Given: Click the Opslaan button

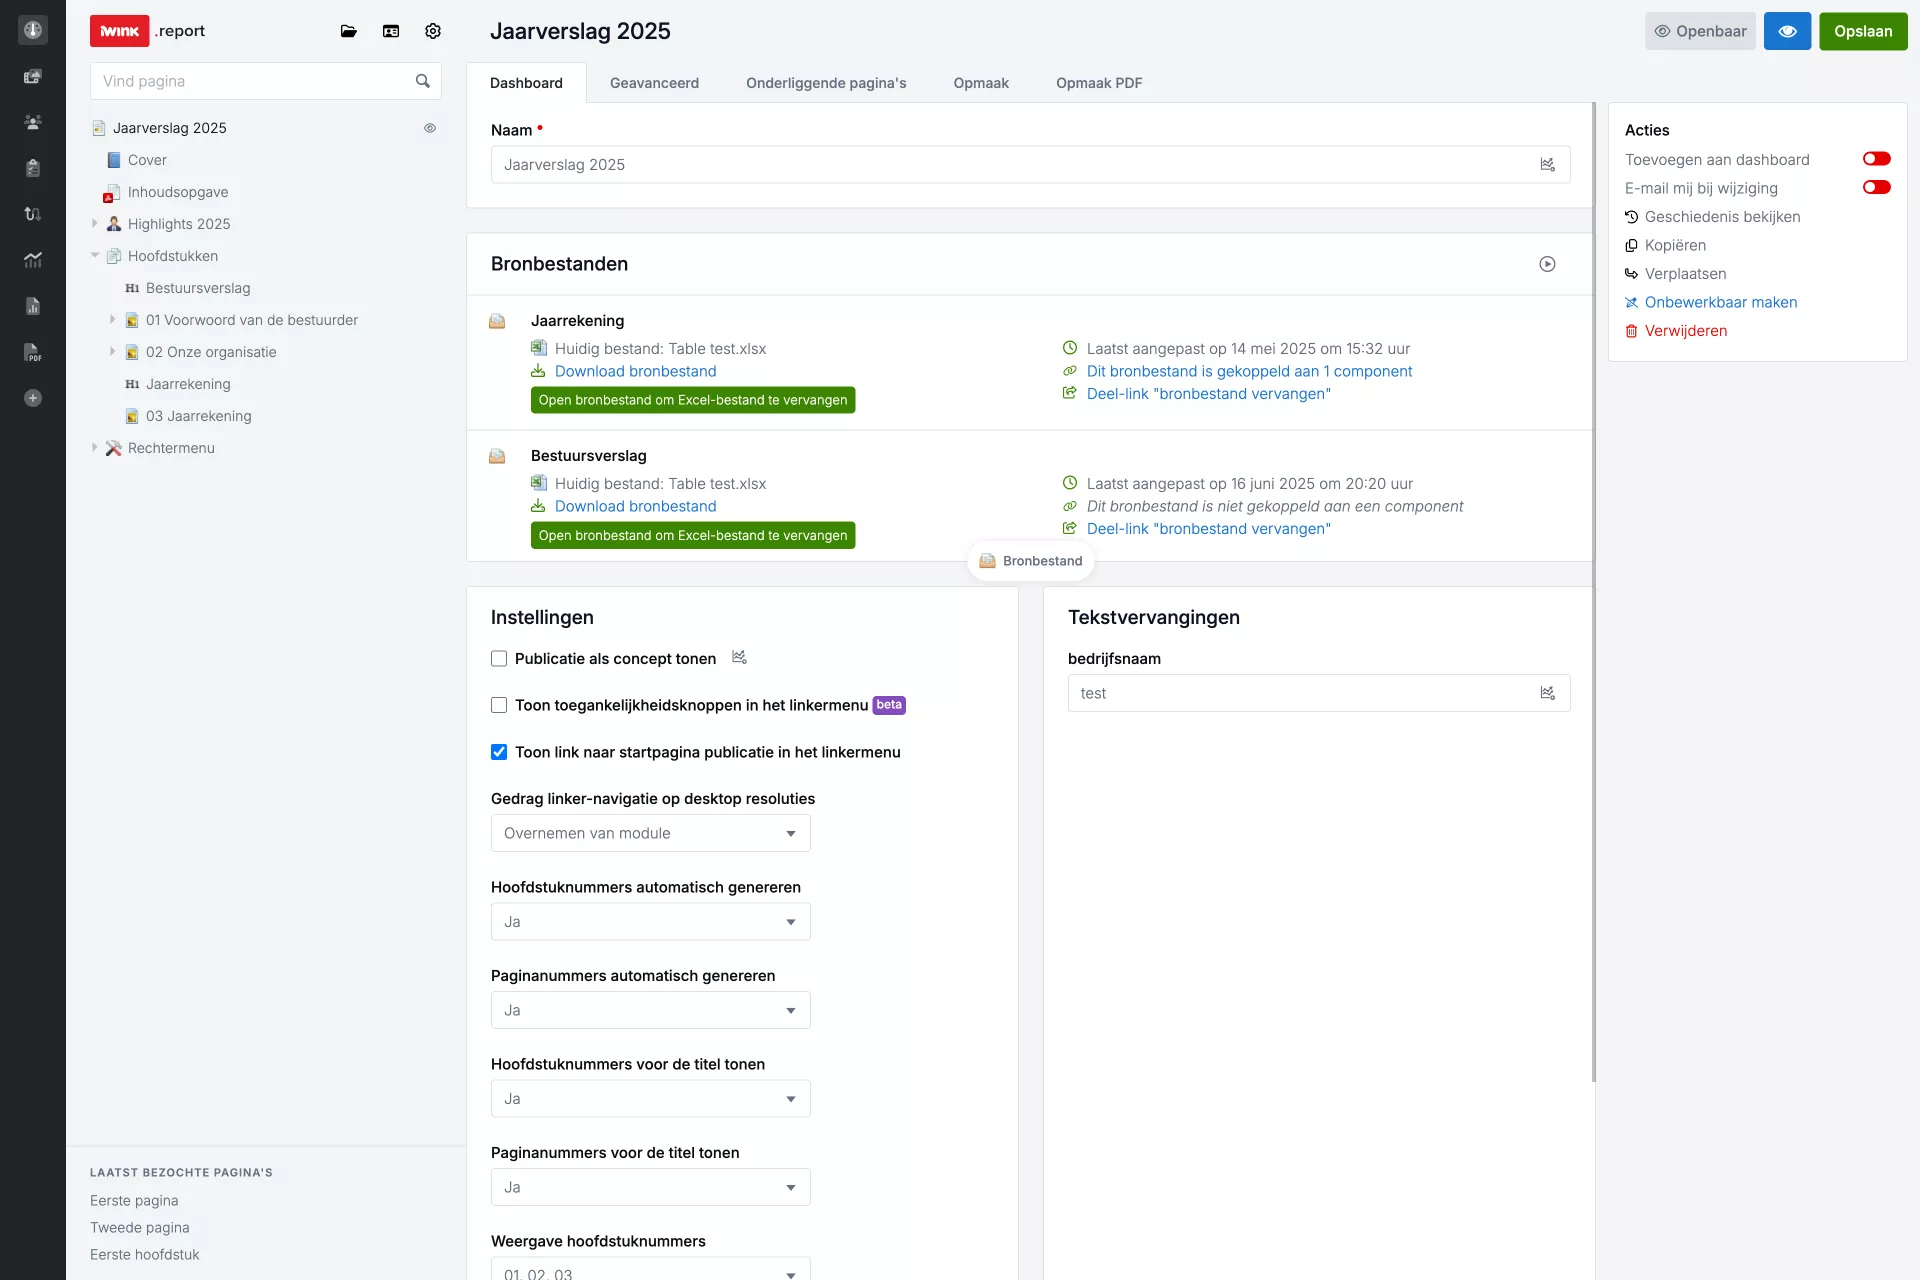Looking at the screenshot, I should click(1862, 31).
